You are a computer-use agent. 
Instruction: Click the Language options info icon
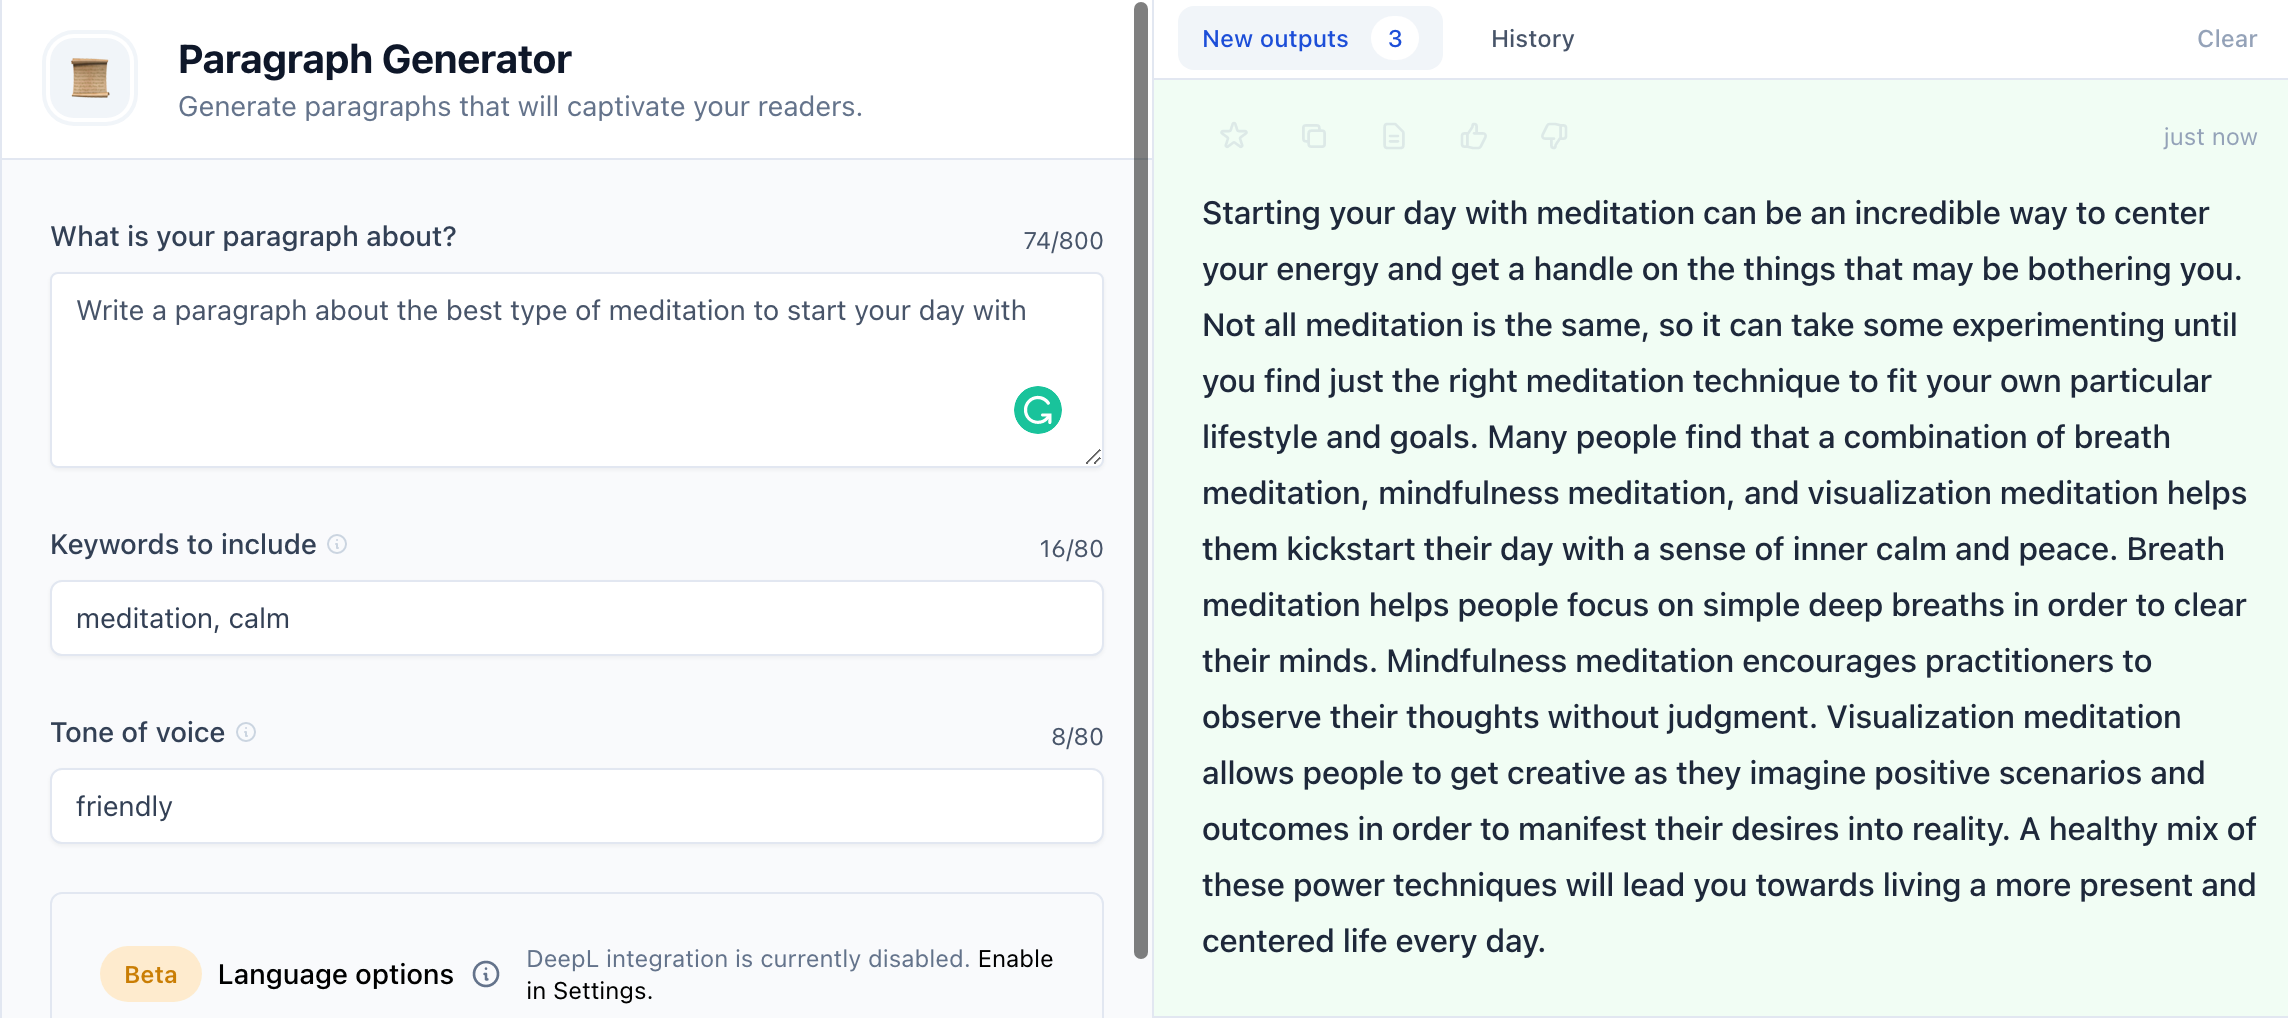point(486,974)
